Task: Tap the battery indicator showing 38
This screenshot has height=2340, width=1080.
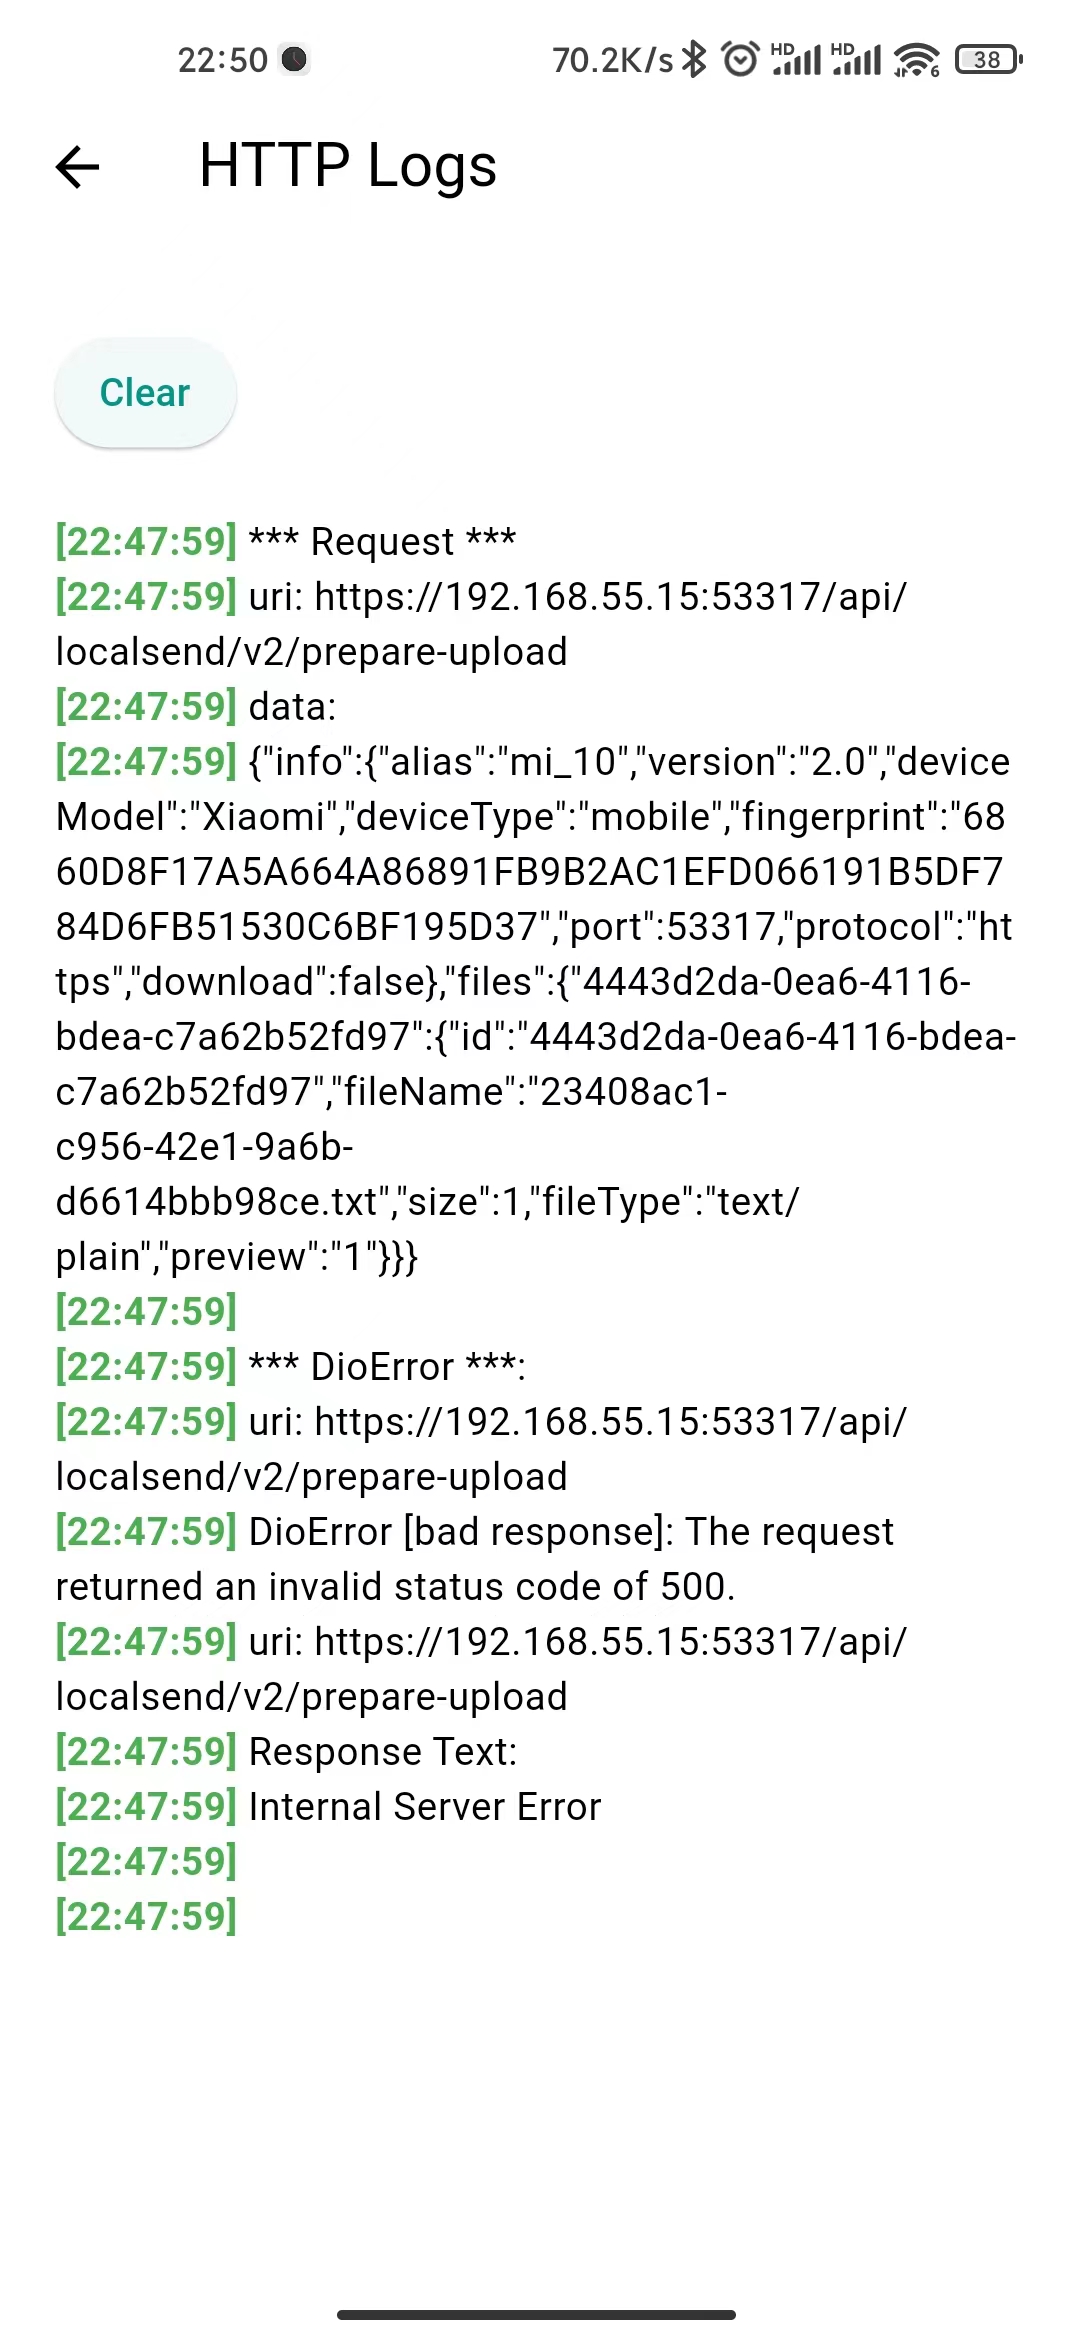Action: point(986,60)
